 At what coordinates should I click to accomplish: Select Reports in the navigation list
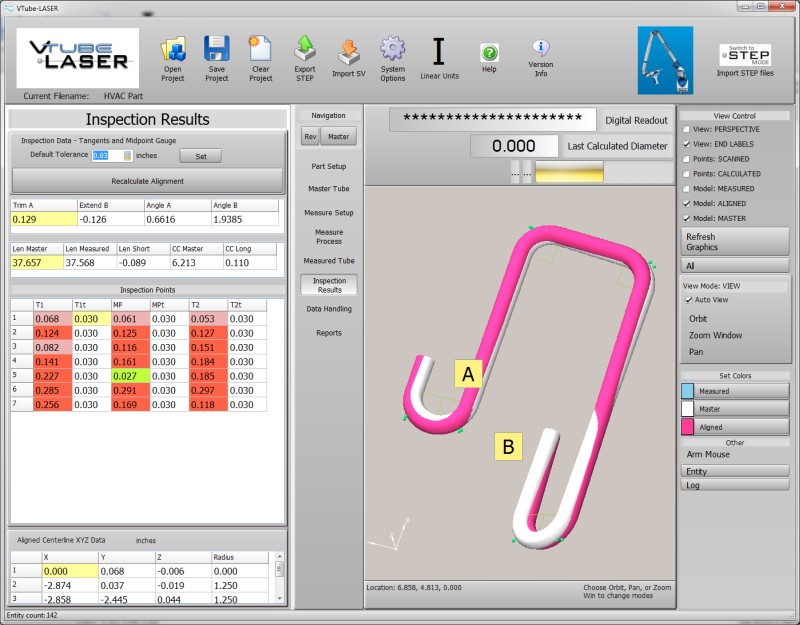point(329,333)
